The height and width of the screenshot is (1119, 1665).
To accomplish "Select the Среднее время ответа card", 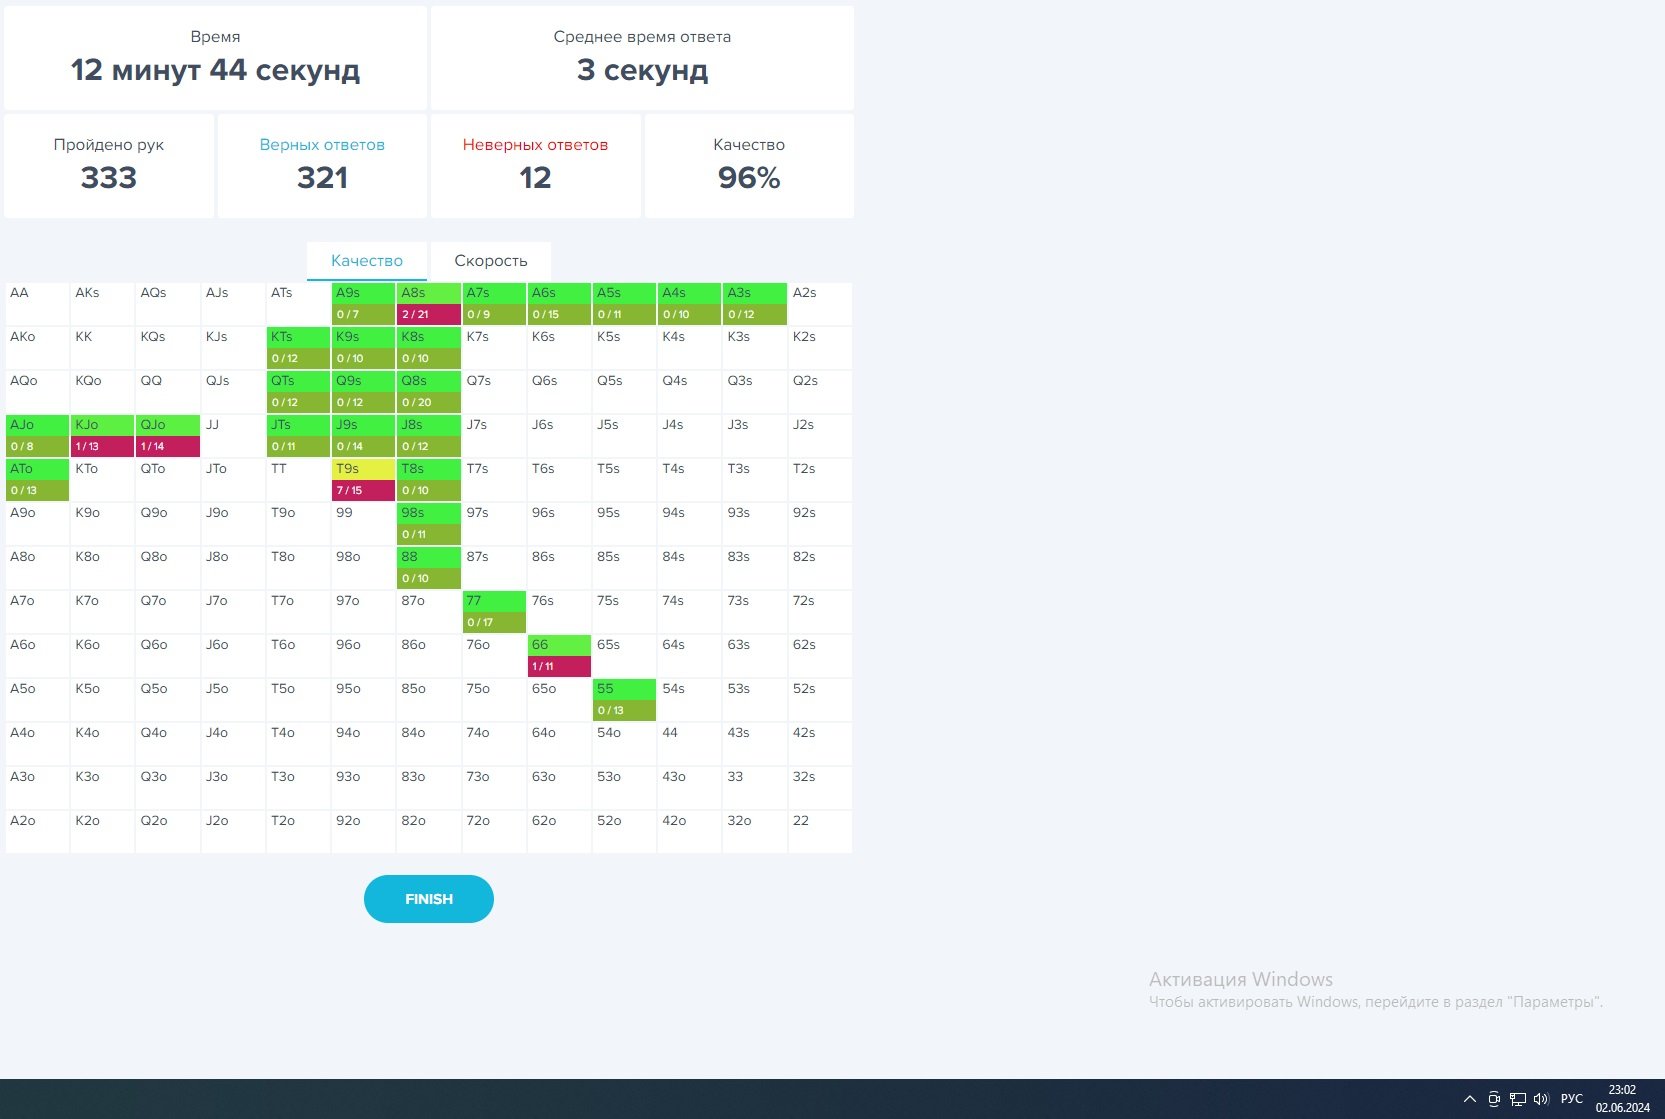I will [x=642, y=58].
